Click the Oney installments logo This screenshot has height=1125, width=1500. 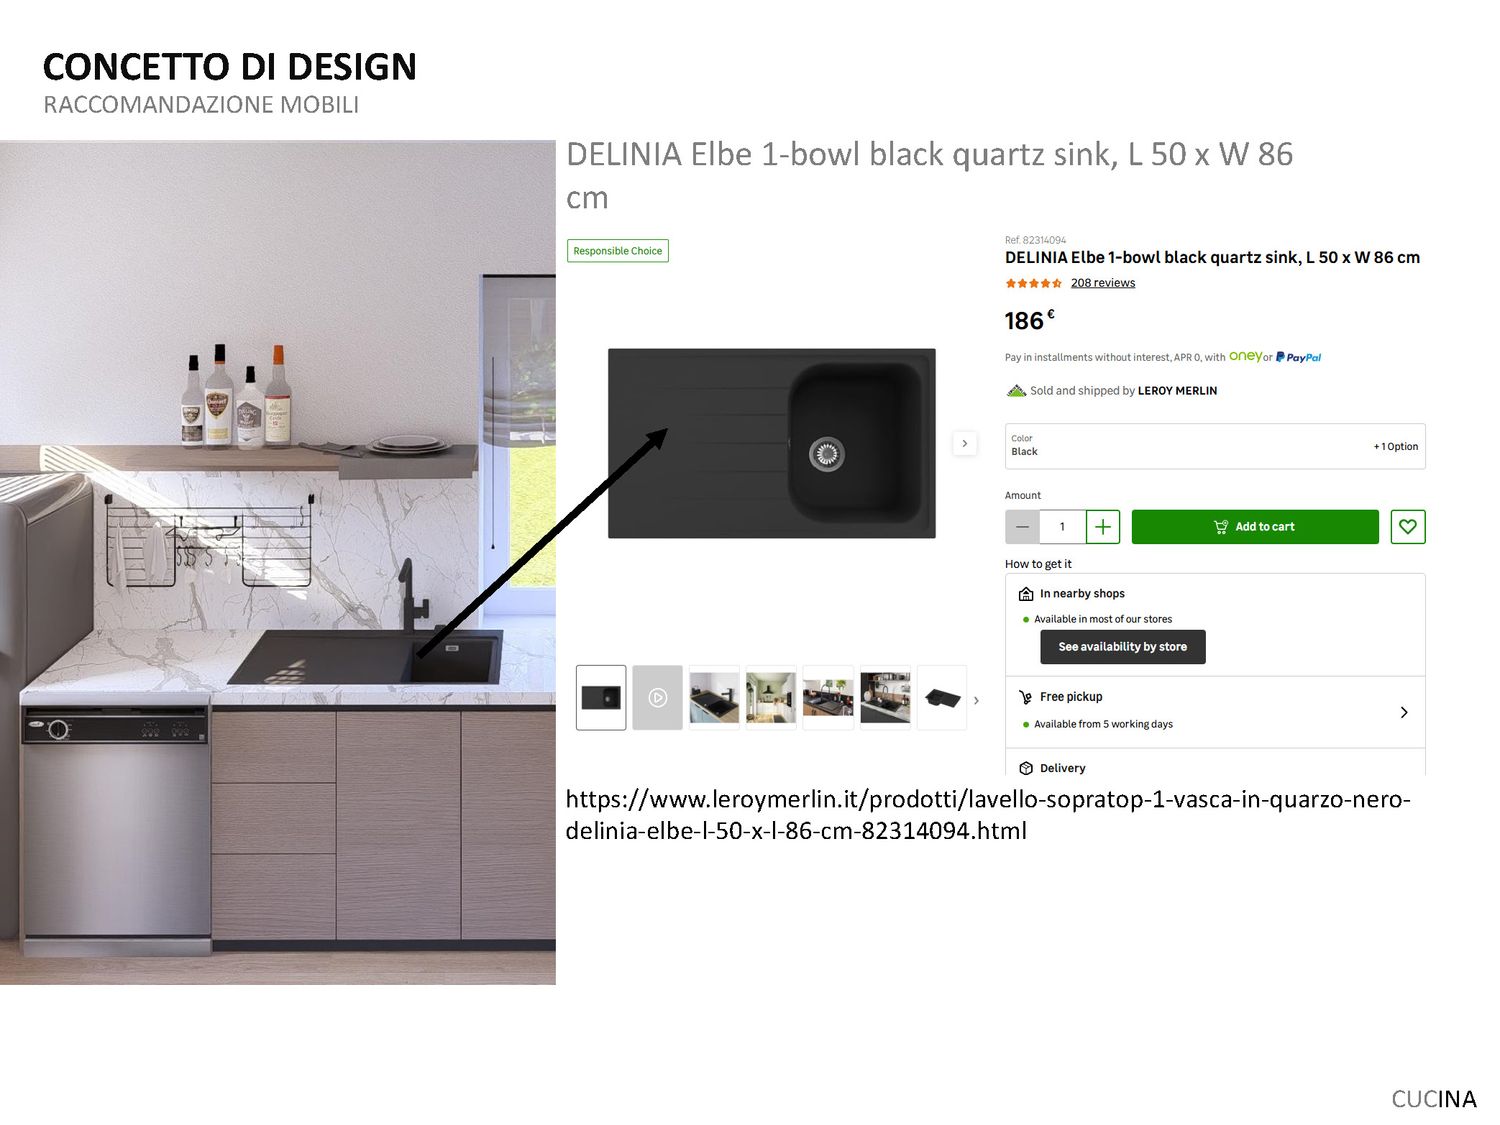(1245, 356)
